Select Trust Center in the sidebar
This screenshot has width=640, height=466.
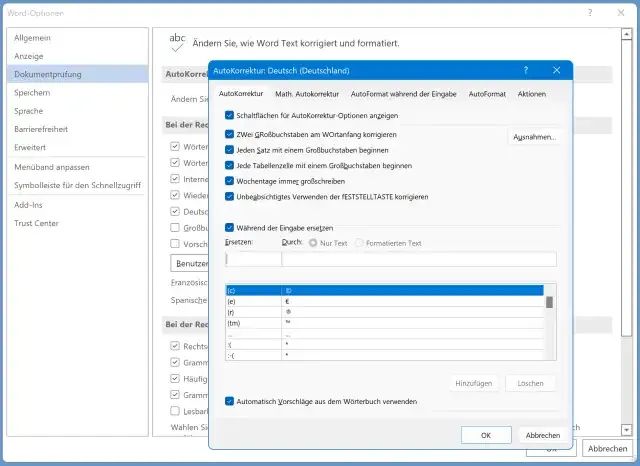(35, 223)
